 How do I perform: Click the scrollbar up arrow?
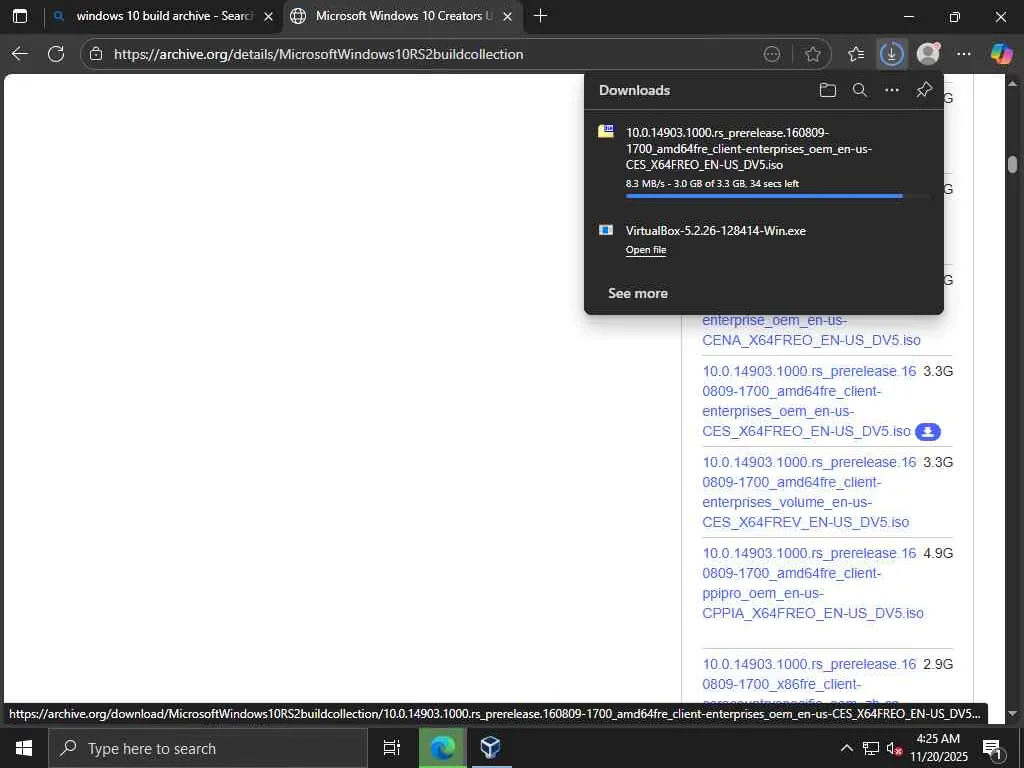(1012, 84)
